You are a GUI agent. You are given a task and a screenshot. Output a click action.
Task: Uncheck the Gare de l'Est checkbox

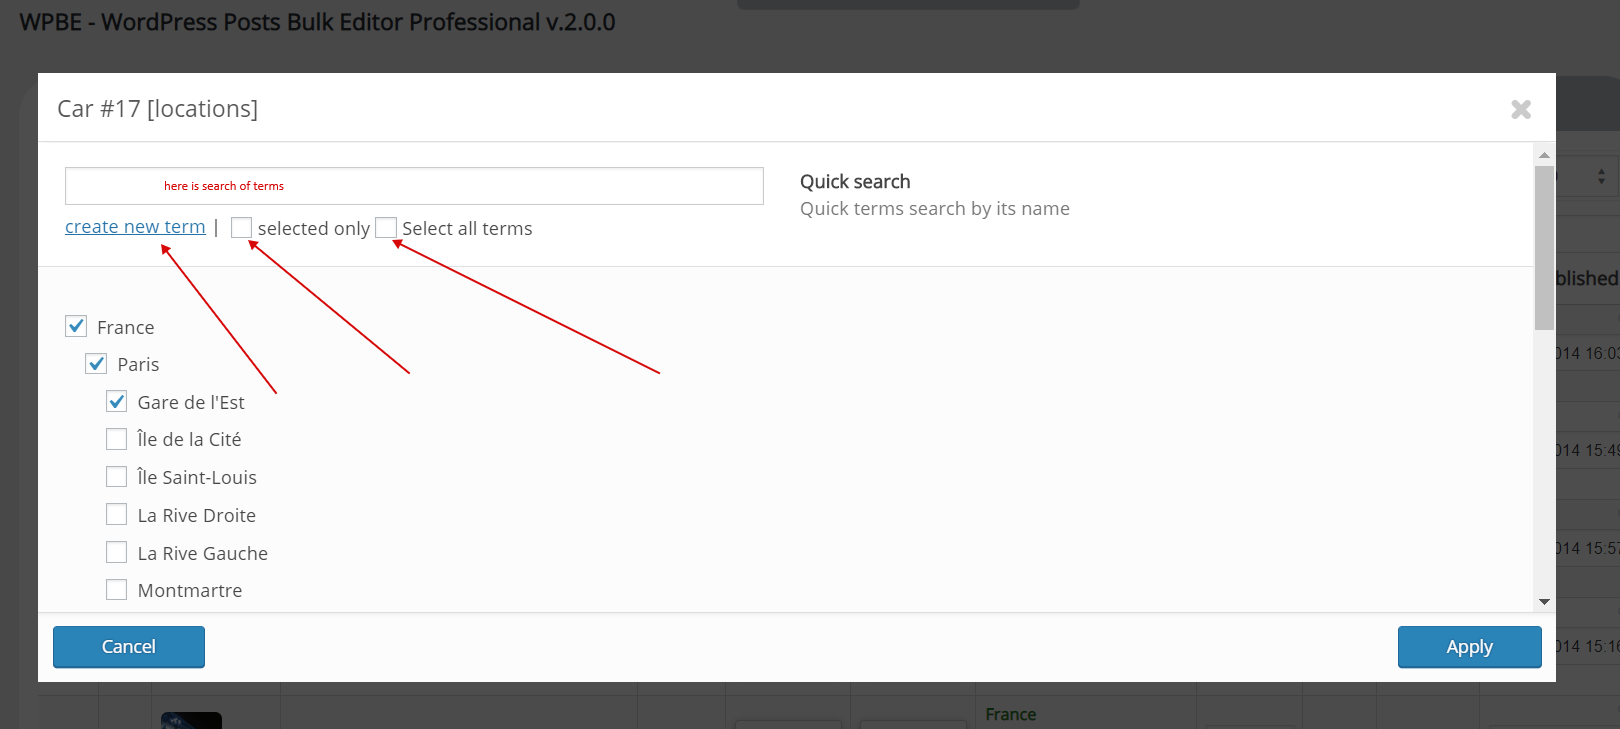(117, 402)
